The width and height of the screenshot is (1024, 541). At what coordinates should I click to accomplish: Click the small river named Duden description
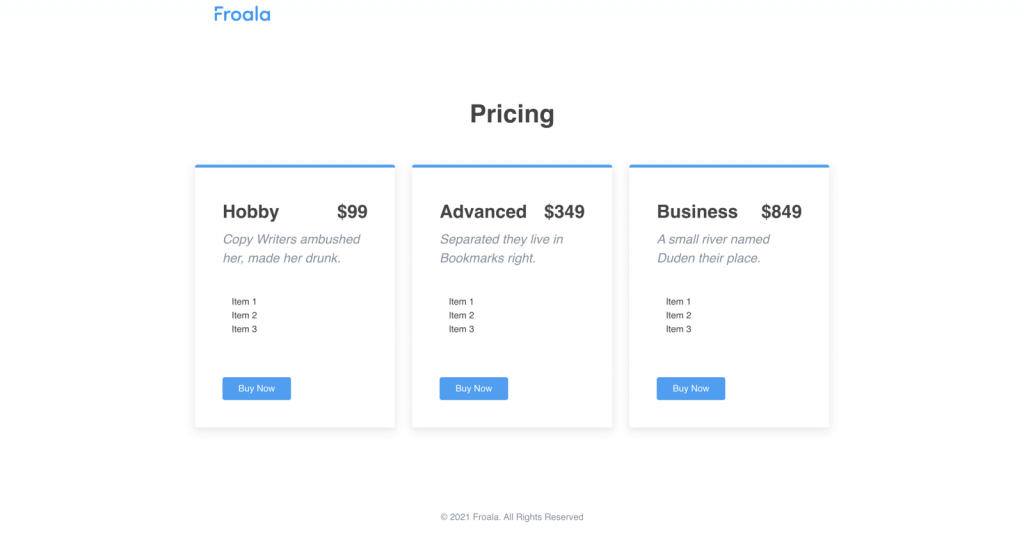point(713,249)
